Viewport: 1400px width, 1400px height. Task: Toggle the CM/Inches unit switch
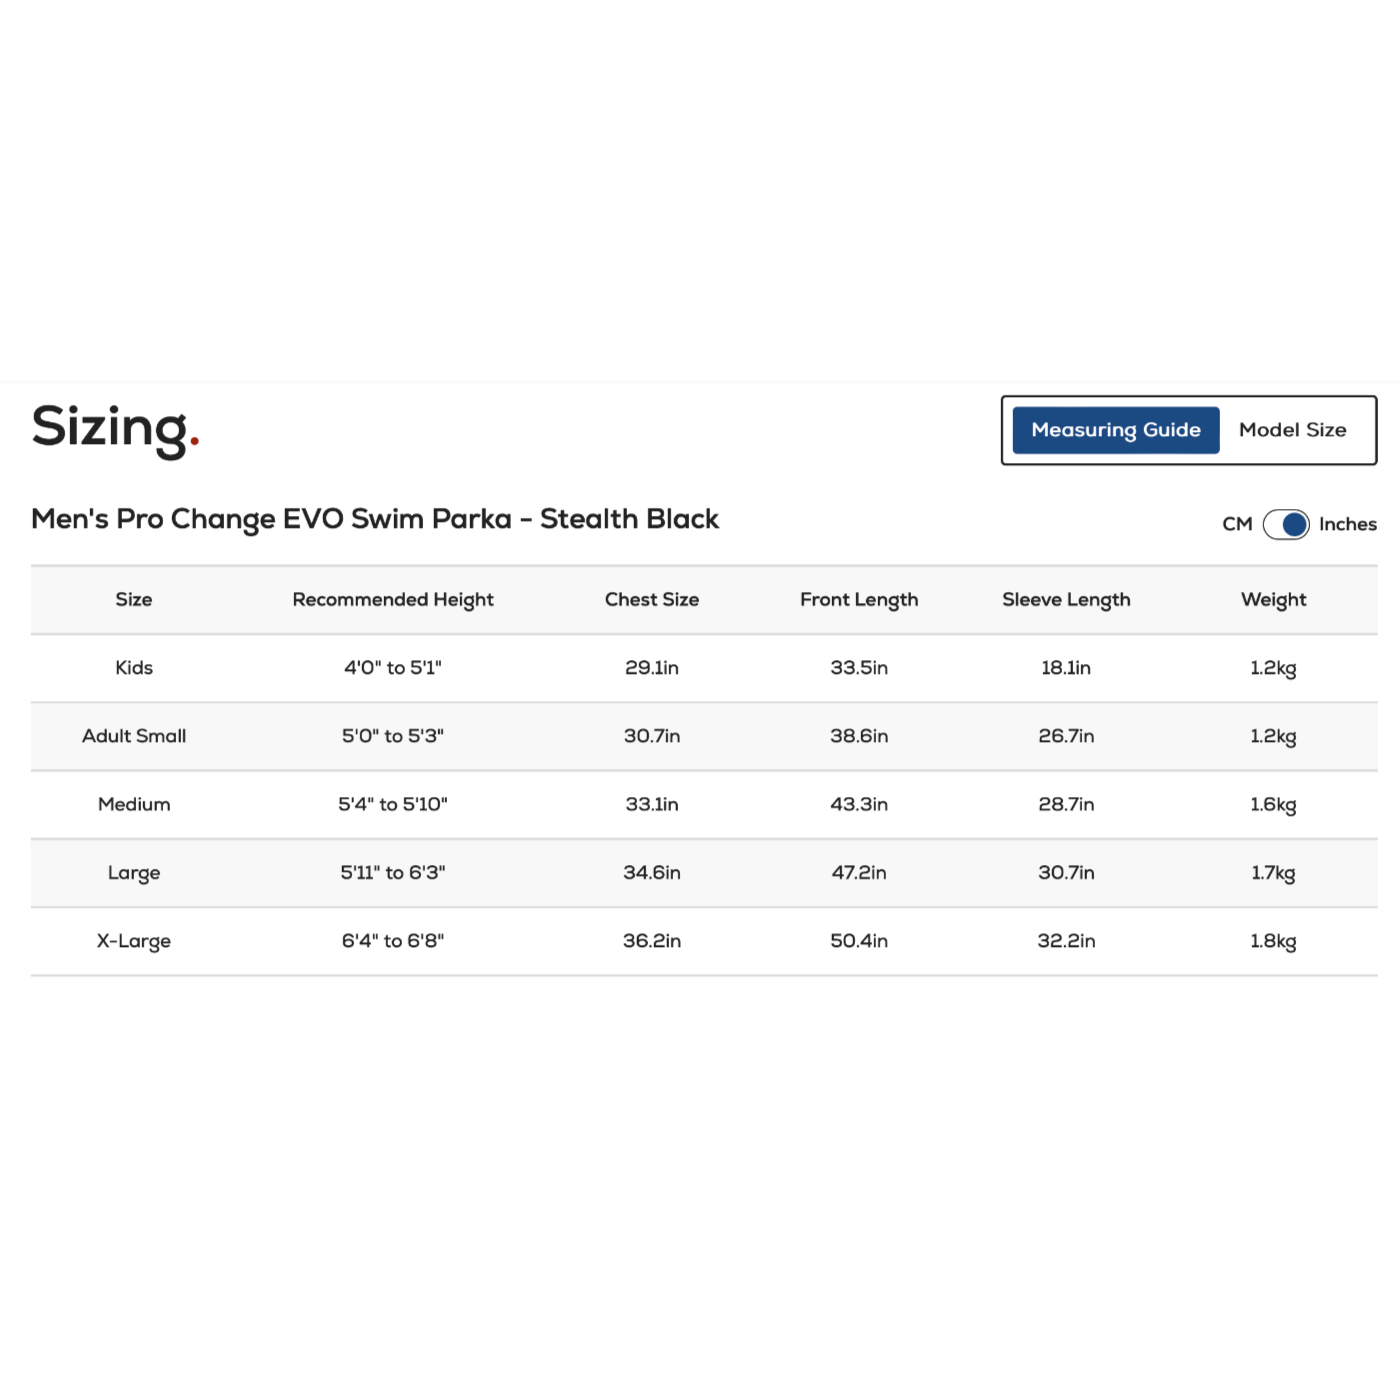pos(1286,524)
